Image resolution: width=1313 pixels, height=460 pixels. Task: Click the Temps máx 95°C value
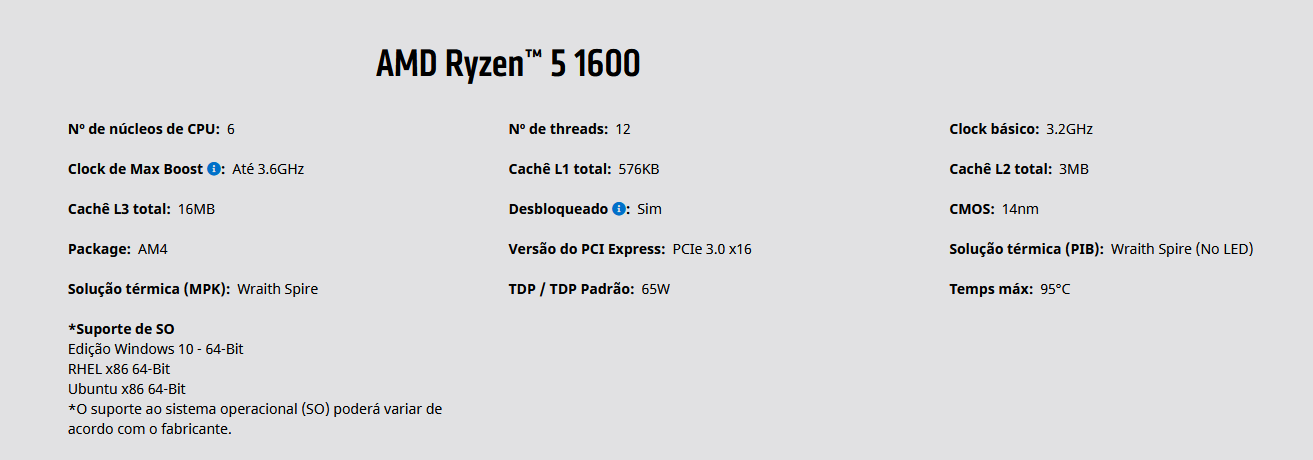tap(1056, 289)
